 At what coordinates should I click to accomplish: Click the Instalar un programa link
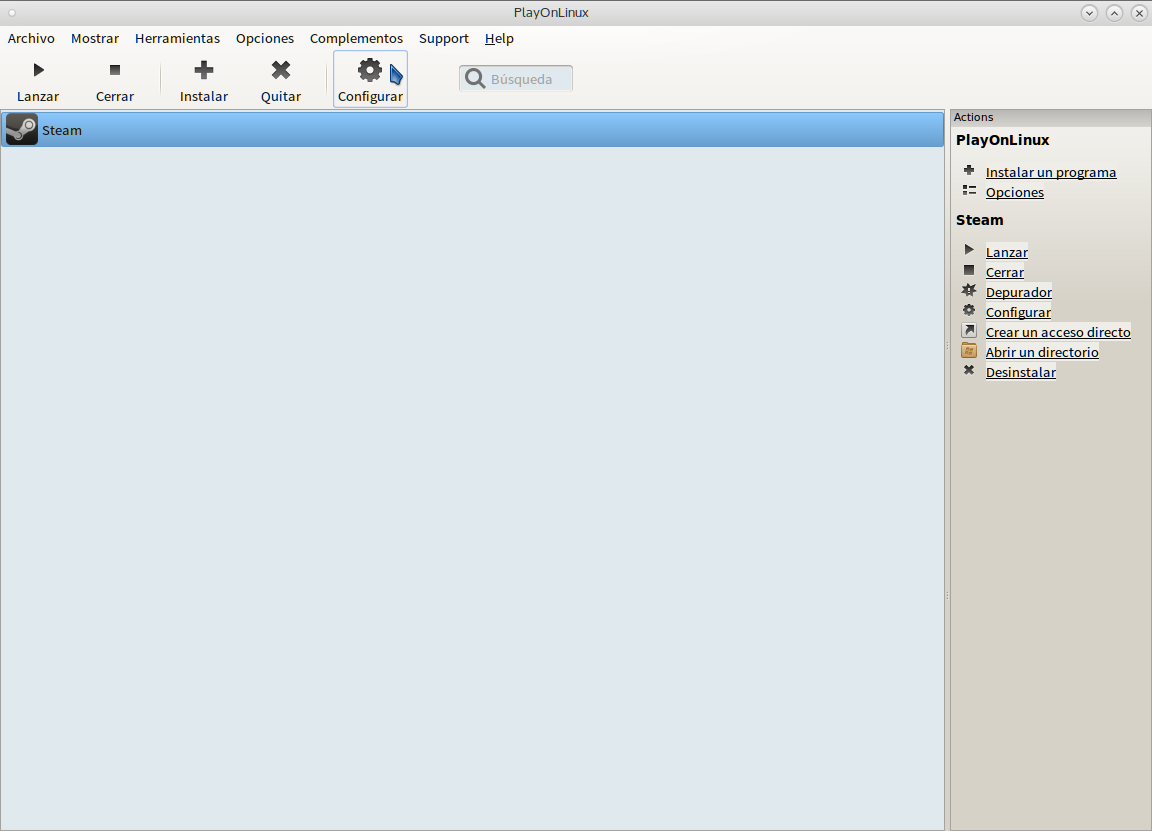pos(1051,172)
